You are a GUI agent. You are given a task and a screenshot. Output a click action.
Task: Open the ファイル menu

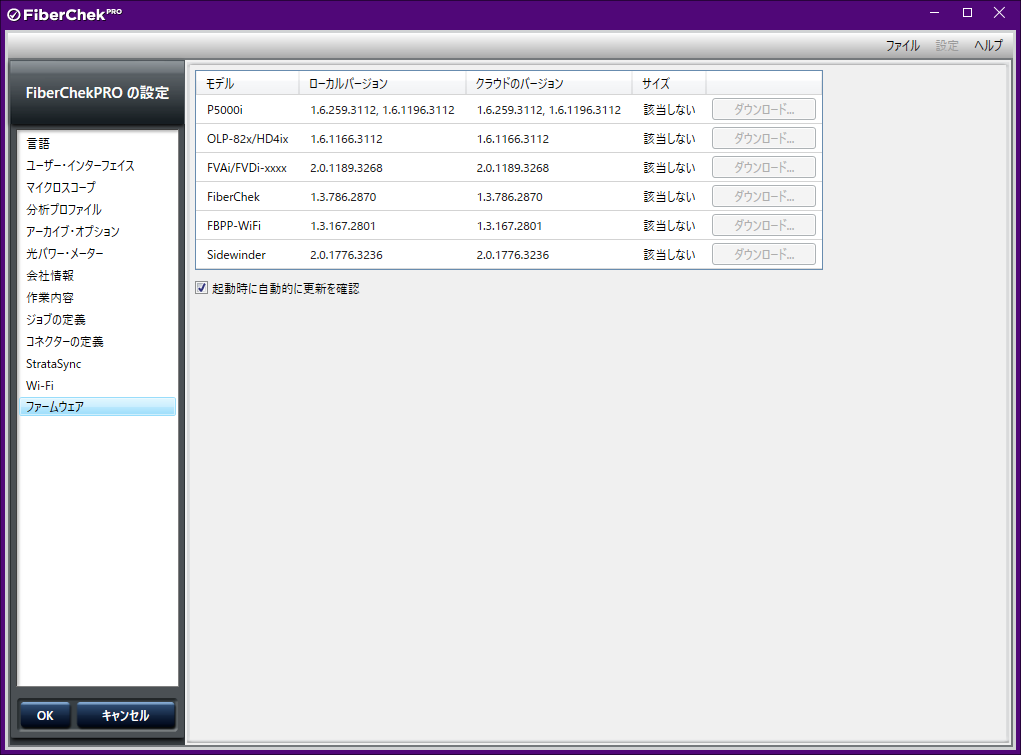(902, 46)
